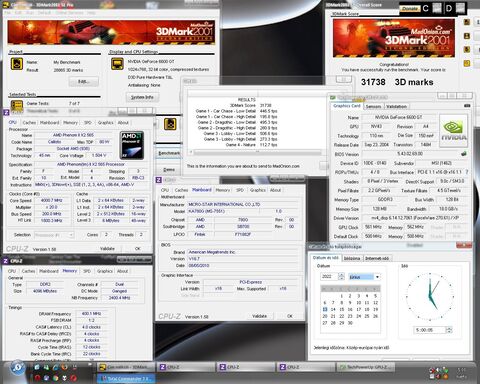
Task: Click the taskbar clock in the system tray
Action: [x=461, y=373]
